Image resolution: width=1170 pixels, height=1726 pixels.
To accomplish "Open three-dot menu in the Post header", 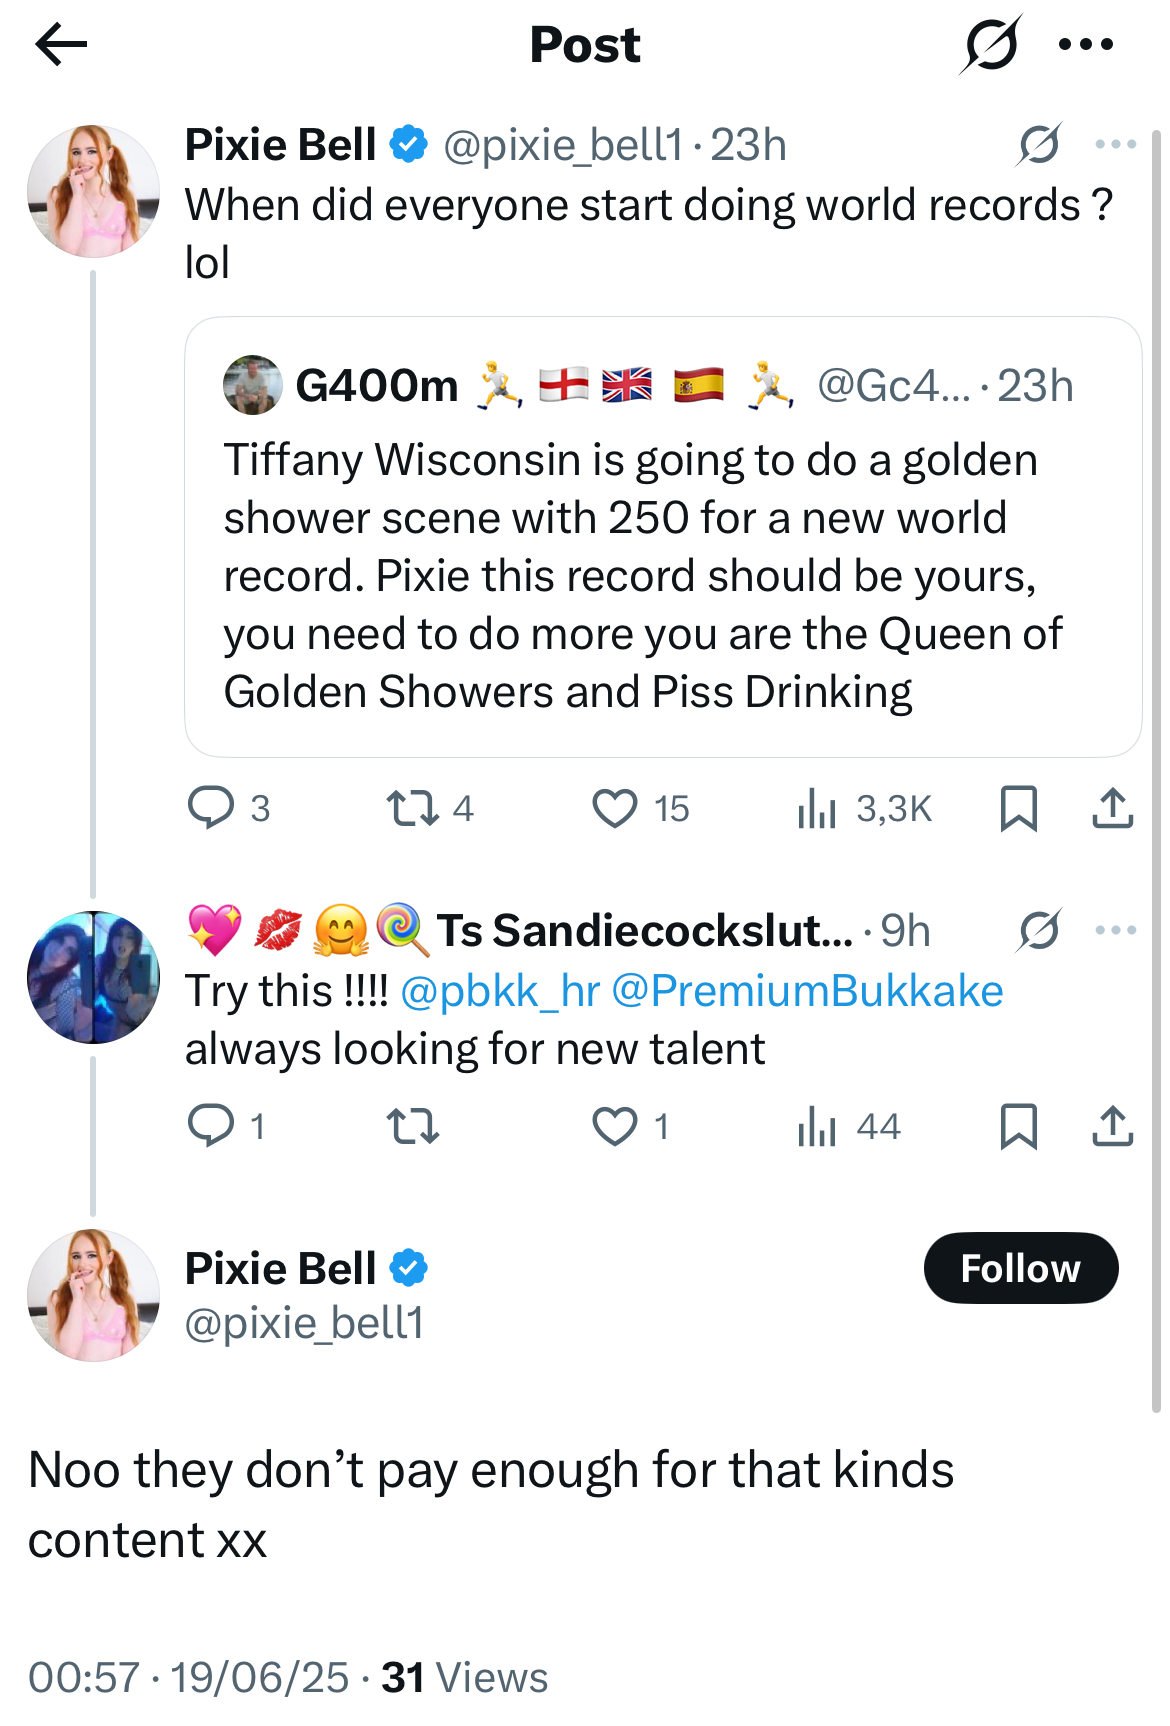I will 1086,45.
